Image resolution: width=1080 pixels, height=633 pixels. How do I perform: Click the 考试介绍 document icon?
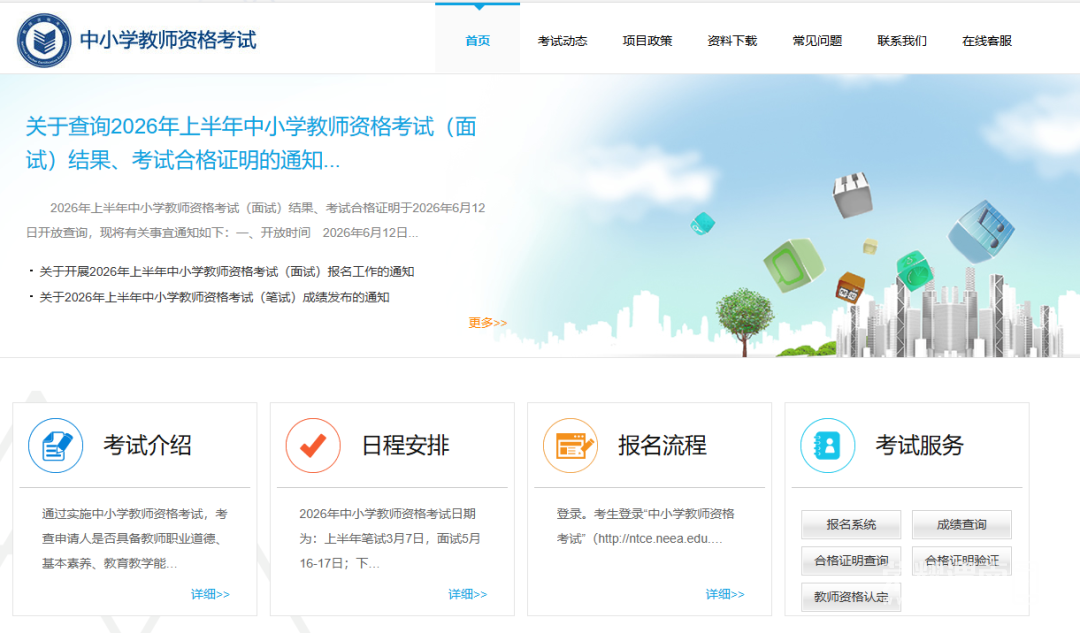tap(56, 446)
